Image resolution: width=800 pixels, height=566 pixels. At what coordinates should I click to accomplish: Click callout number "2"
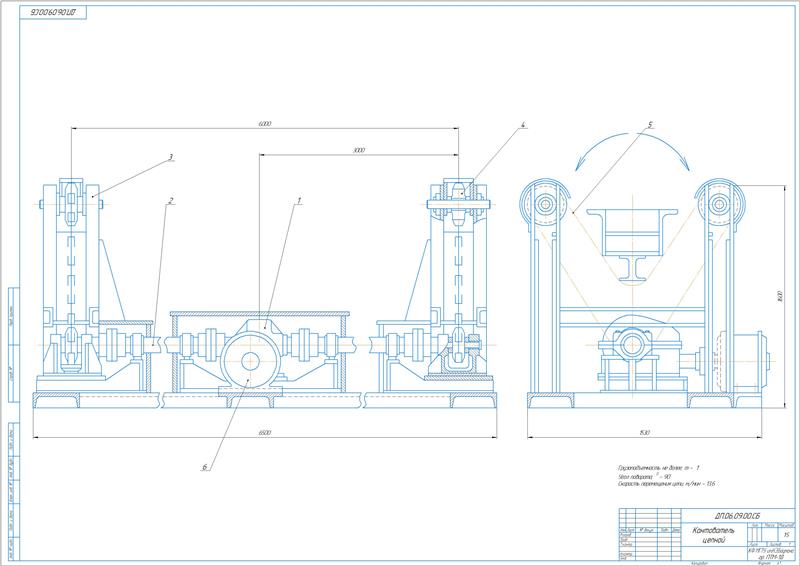[171, 201]
